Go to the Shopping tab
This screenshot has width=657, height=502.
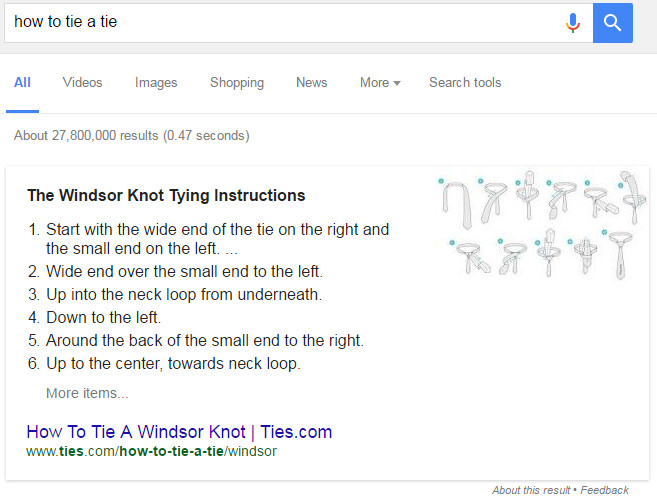pos(237,83)
